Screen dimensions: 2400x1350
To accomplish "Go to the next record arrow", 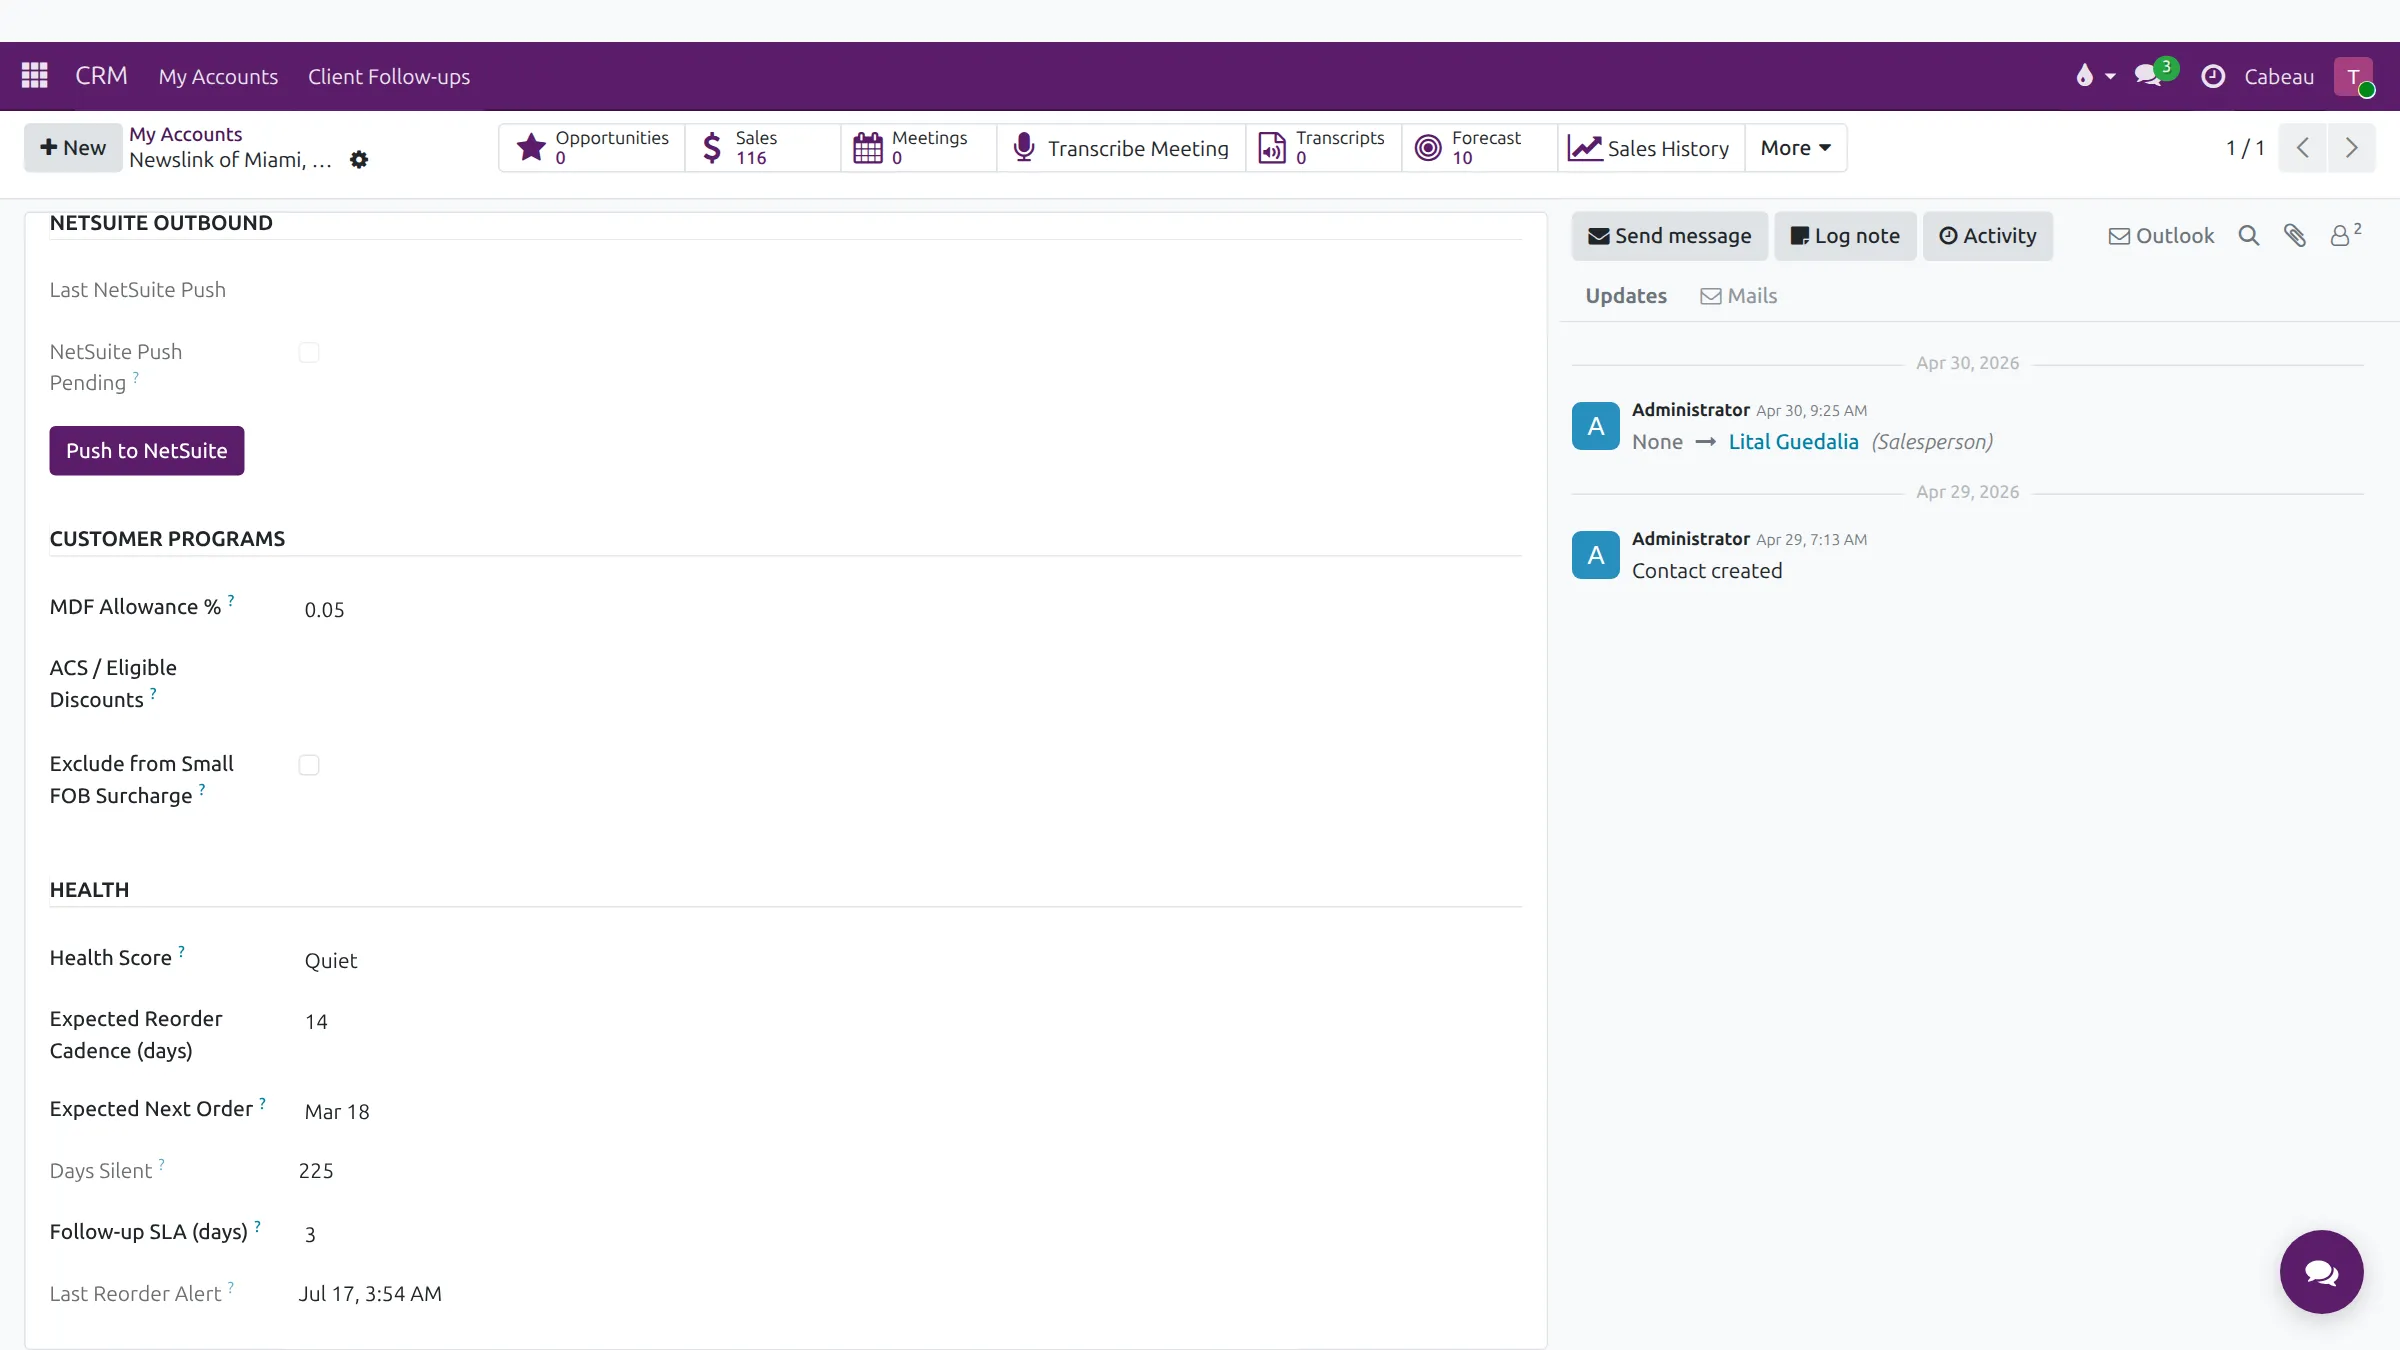I will tap(2351, 148).
